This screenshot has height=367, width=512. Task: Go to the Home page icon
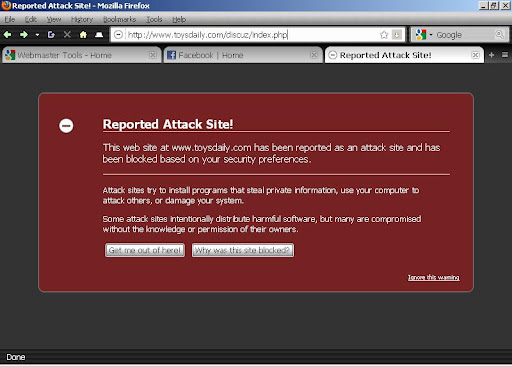coord(83,34)
